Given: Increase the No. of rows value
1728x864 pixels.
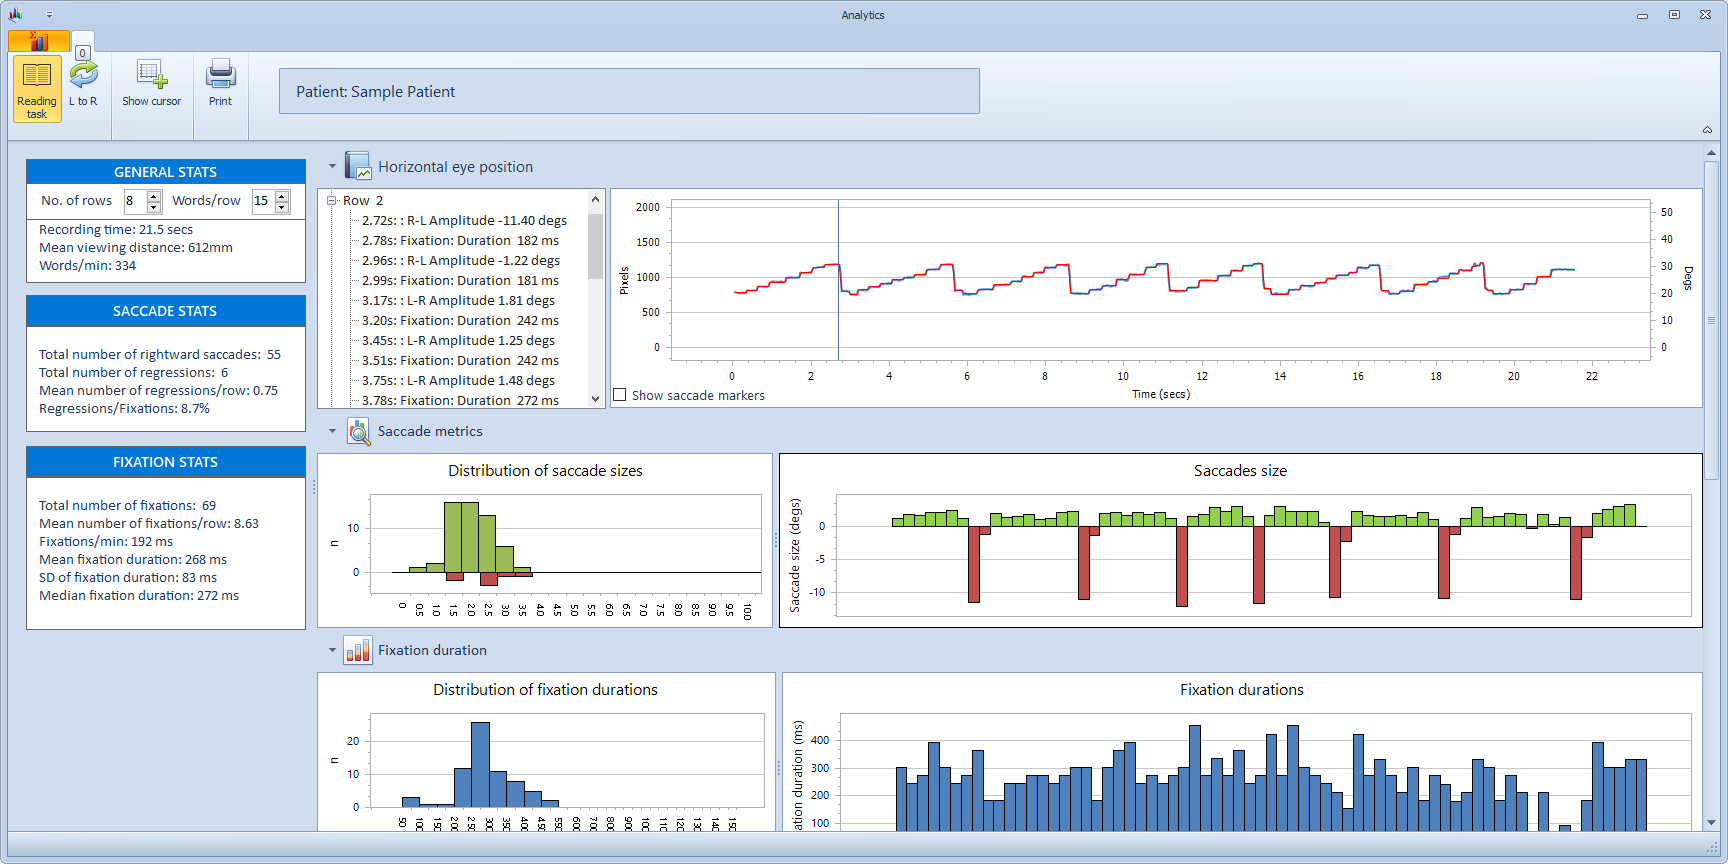Looking at the screenshot, I should coord(154,195).
